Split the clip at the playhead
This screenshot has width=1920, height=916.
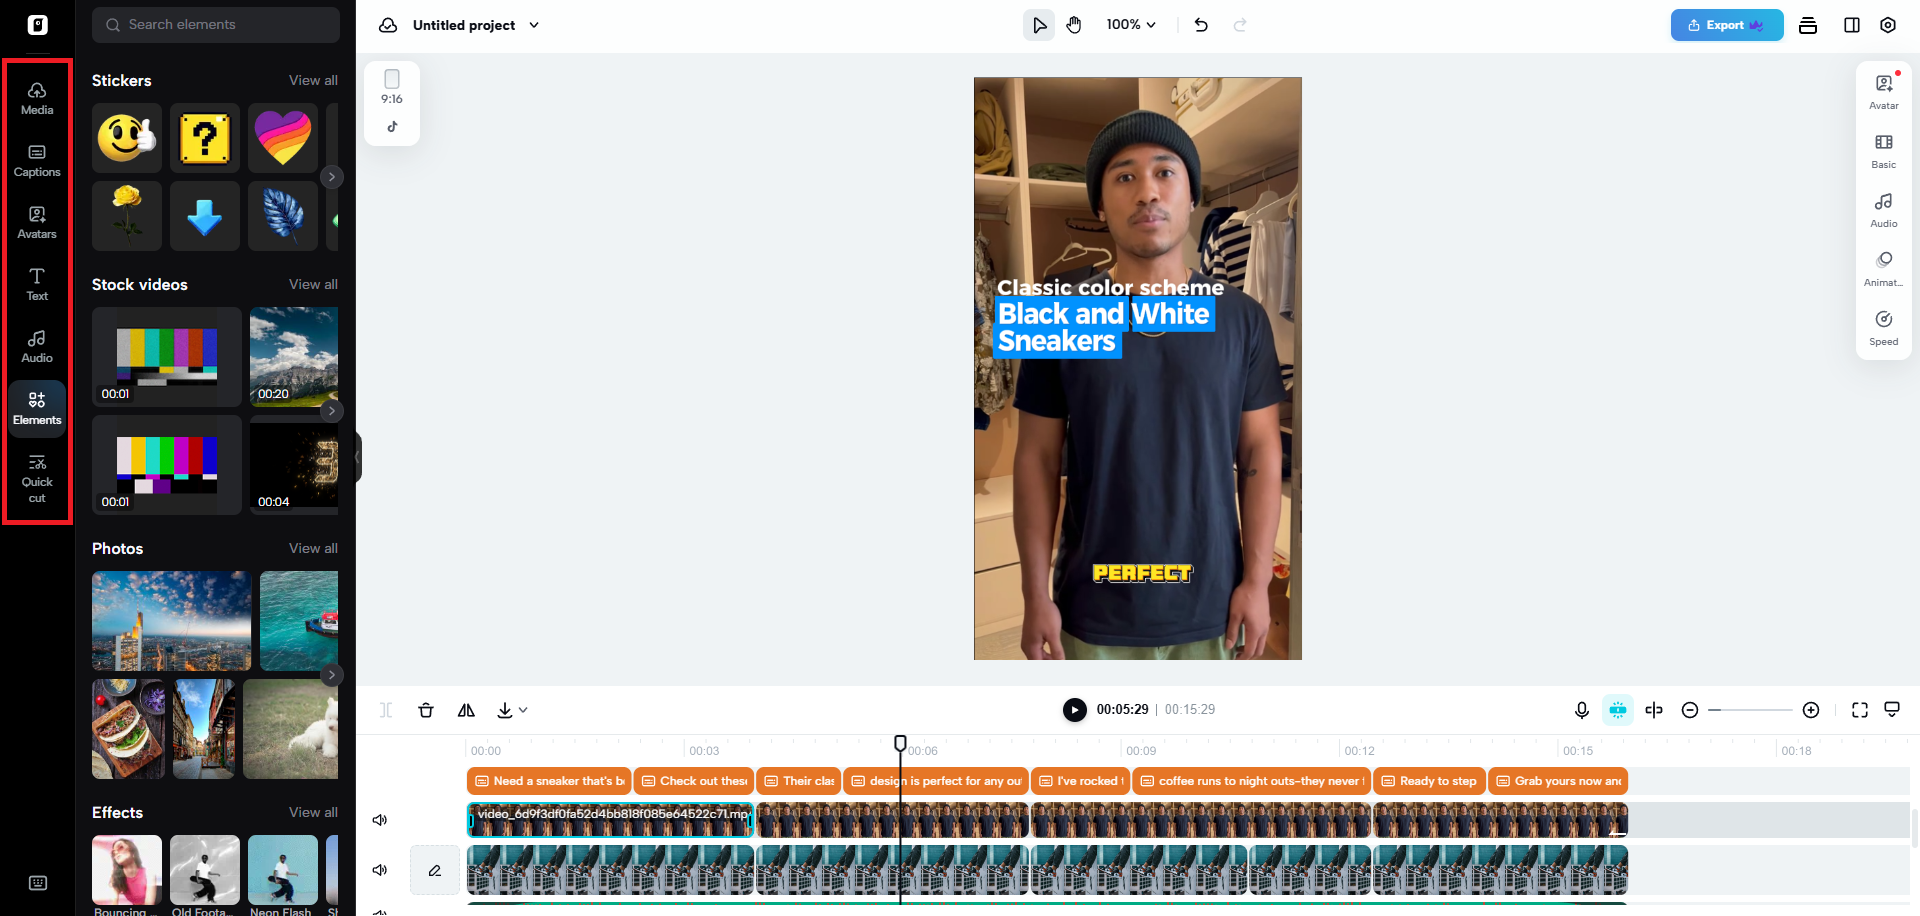[x=385, y=710]
